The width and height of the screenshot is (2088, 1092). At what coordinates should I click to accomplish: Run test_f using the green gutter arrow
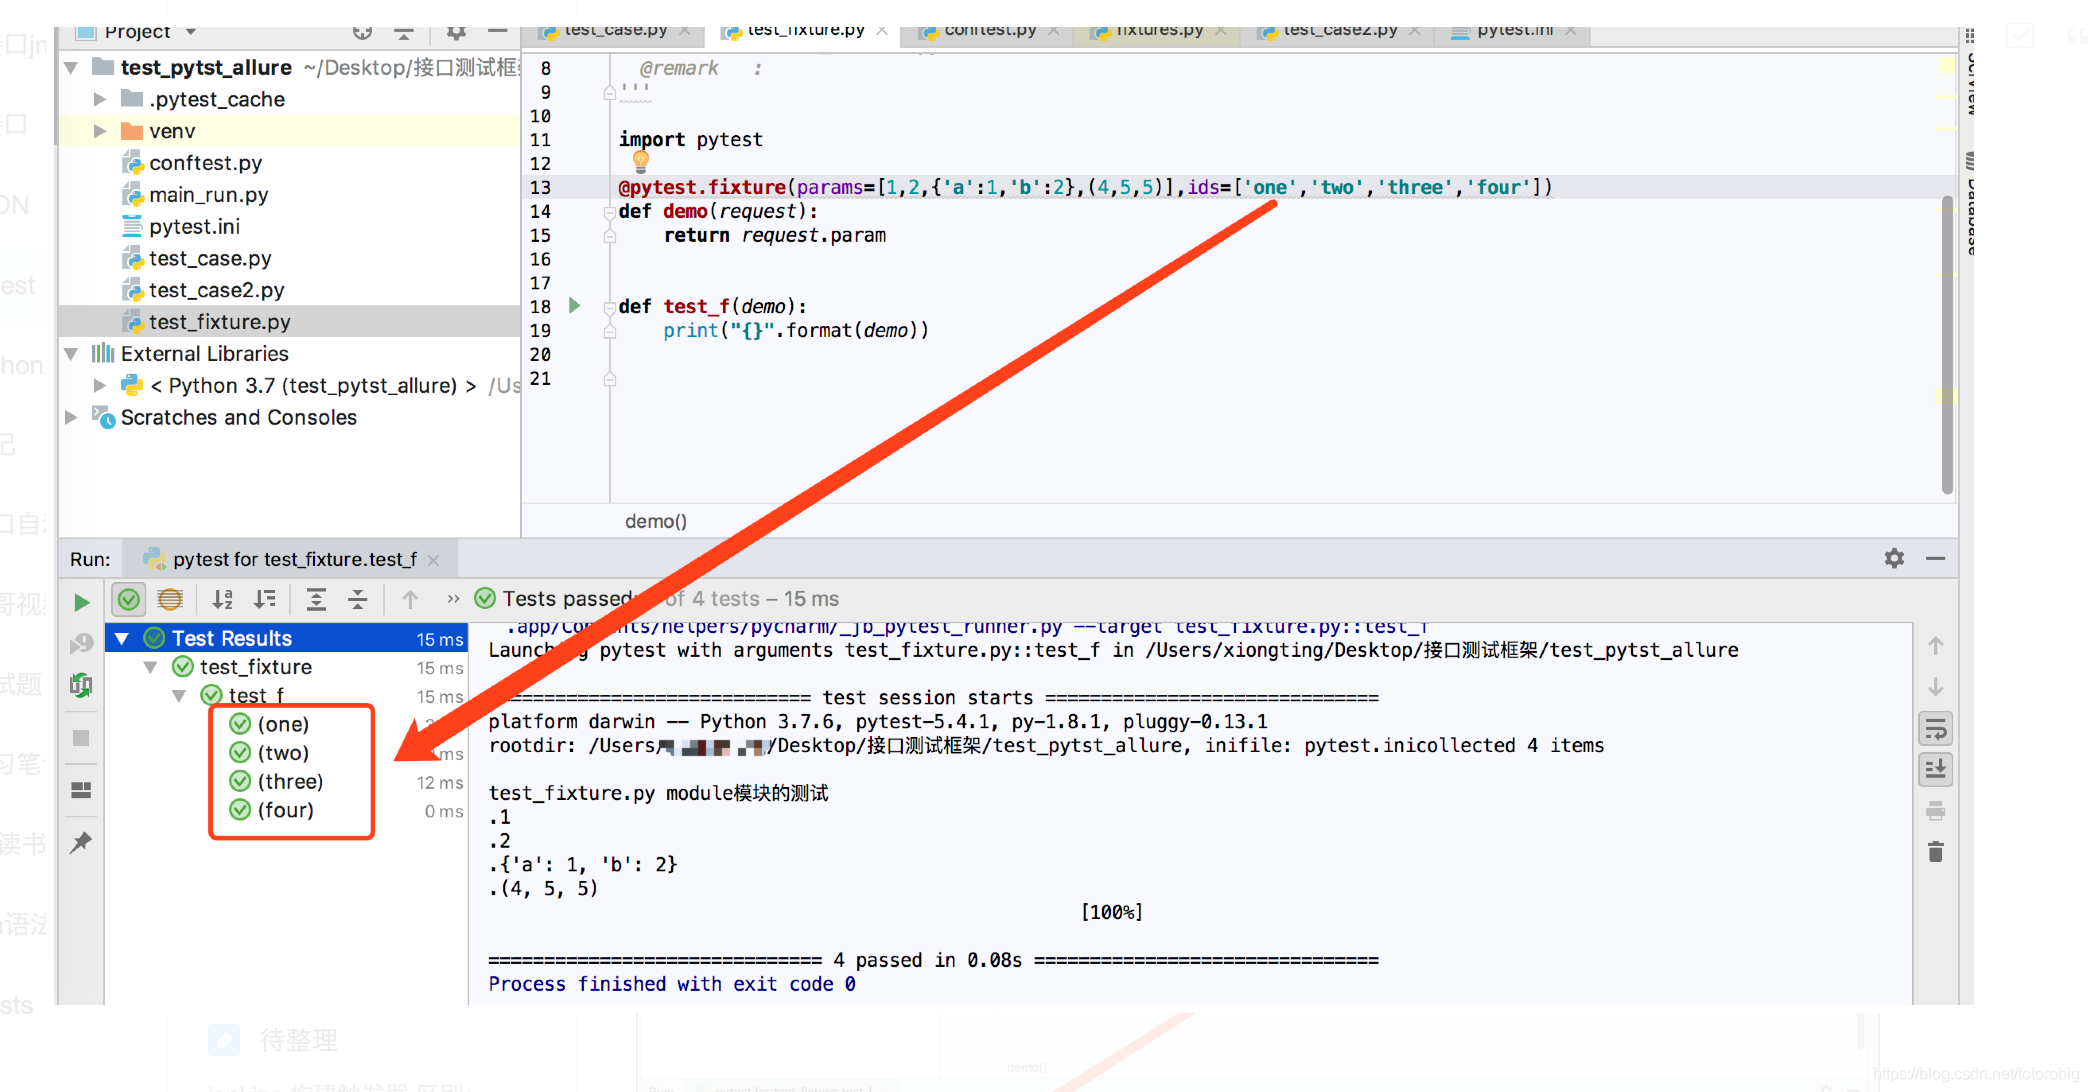click(x=573, y=306)
